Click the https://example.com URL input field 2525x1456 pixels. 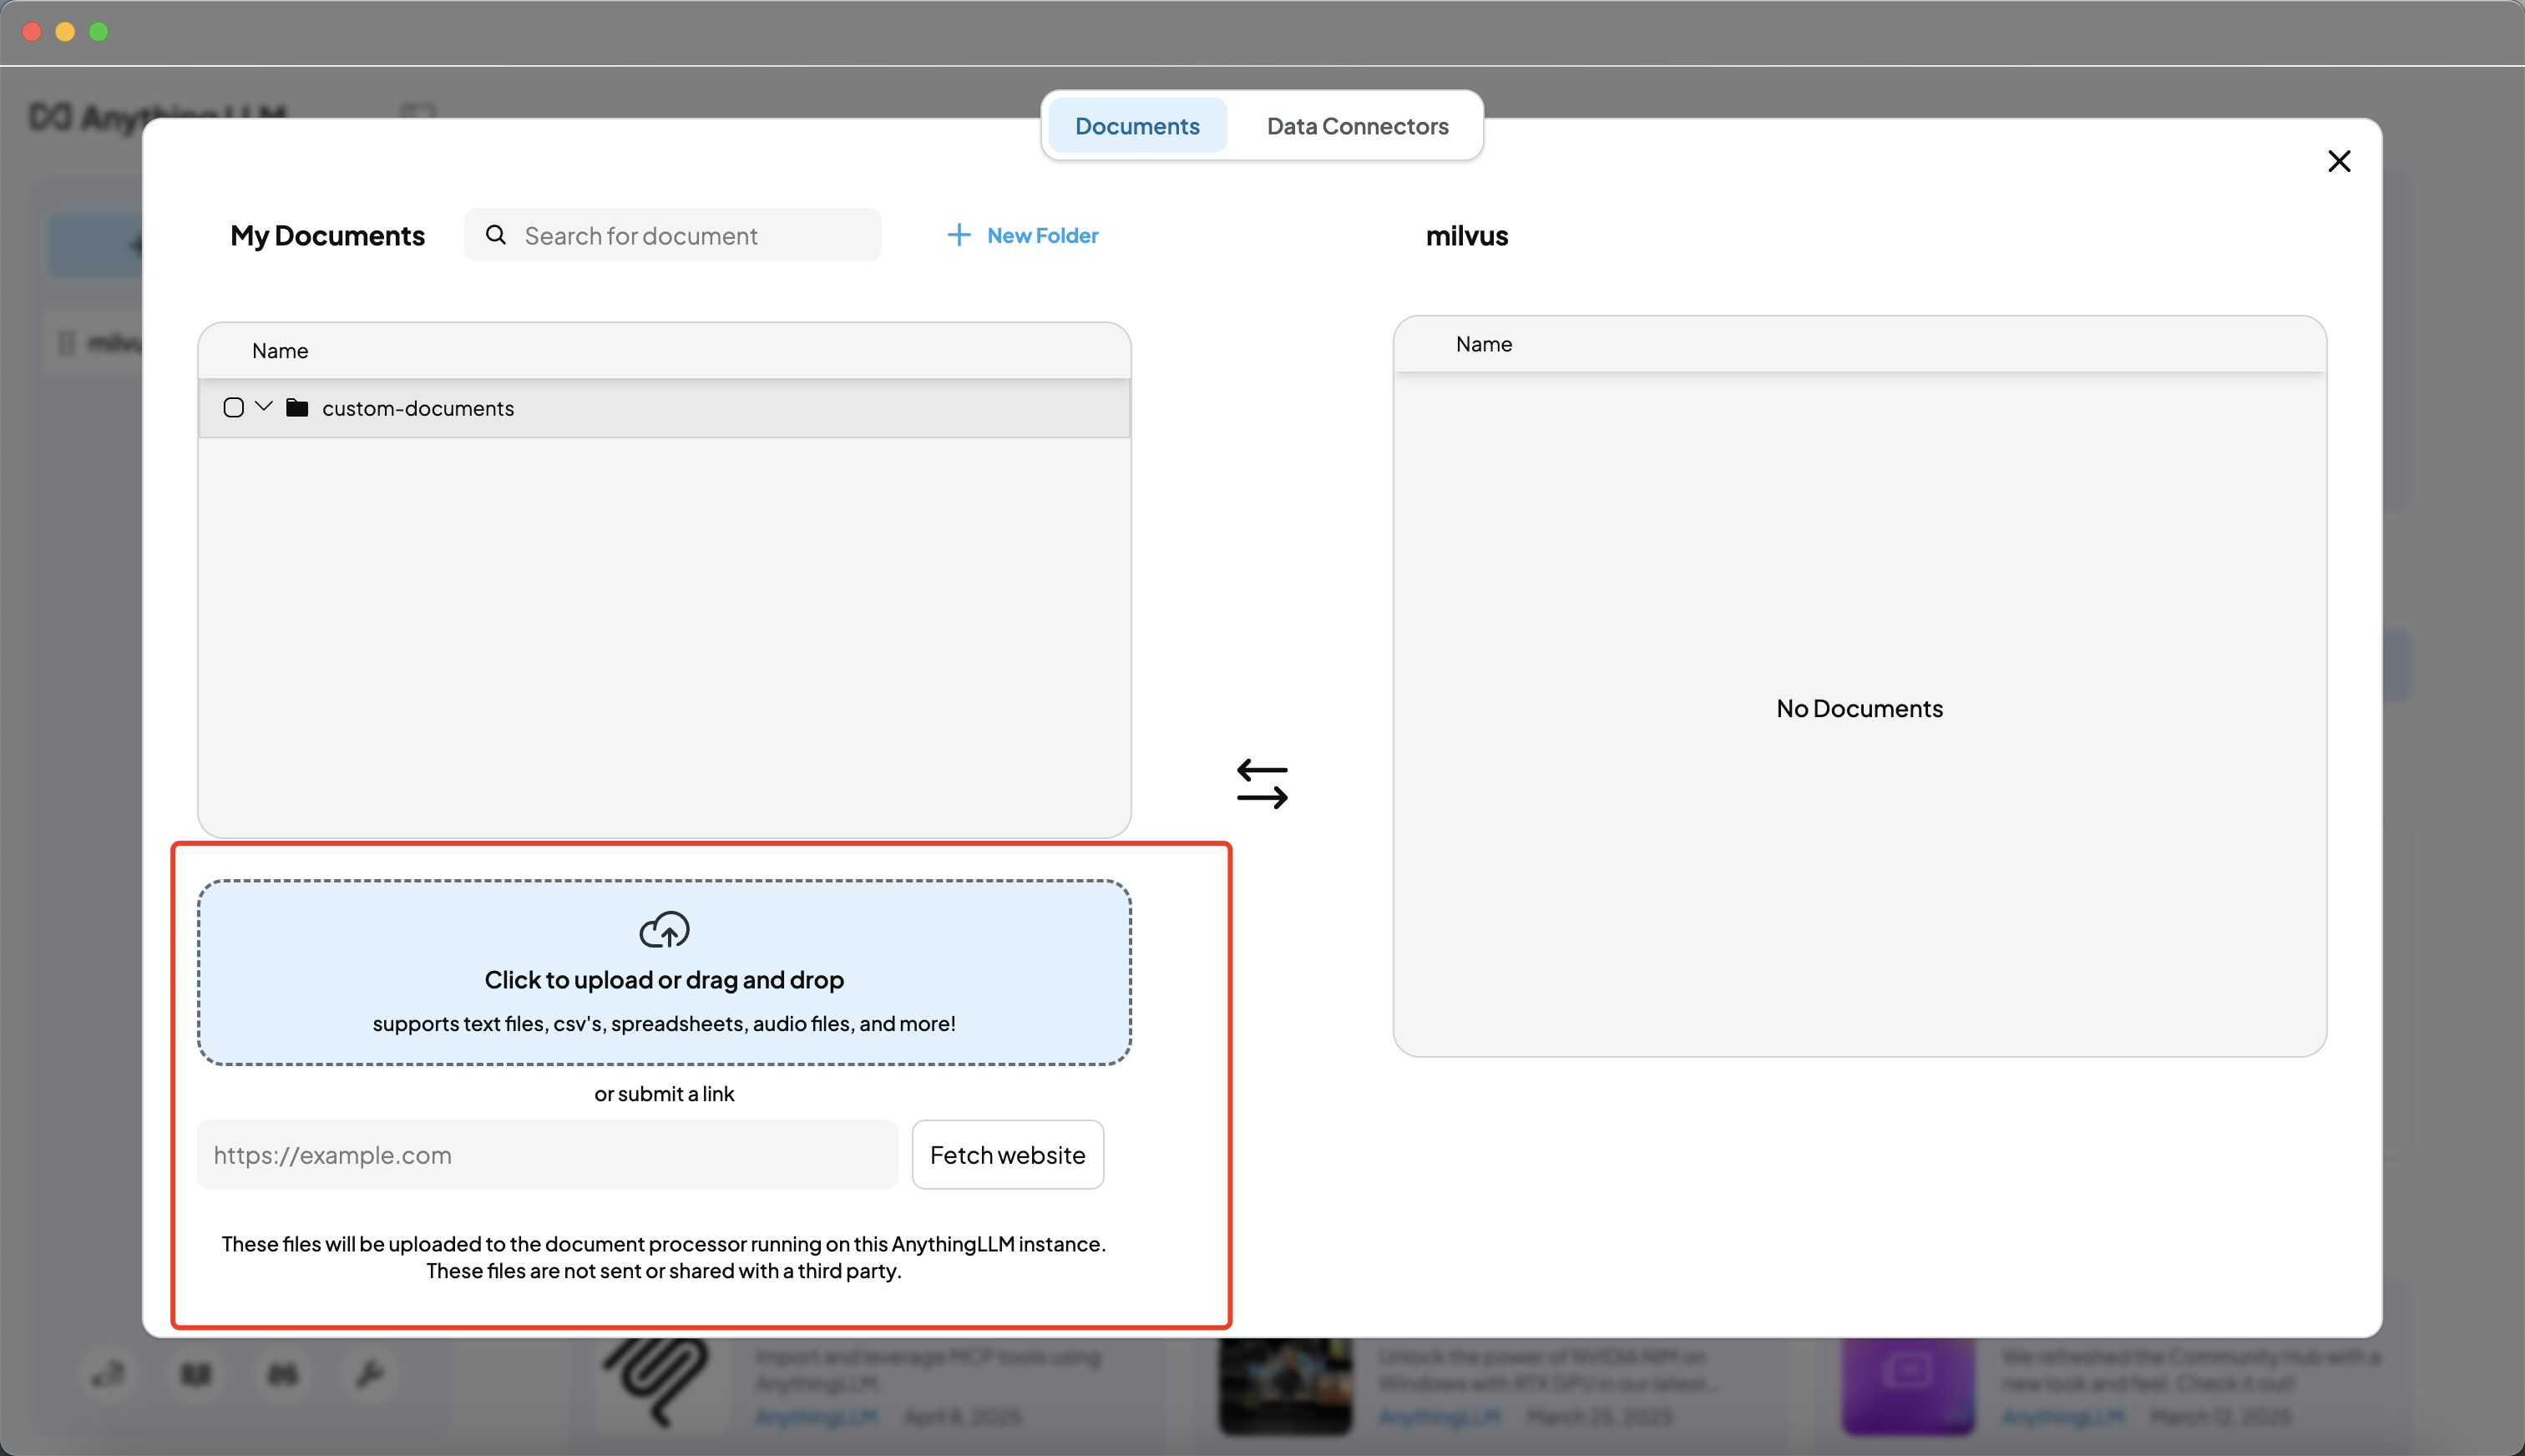coord(546,1154)
